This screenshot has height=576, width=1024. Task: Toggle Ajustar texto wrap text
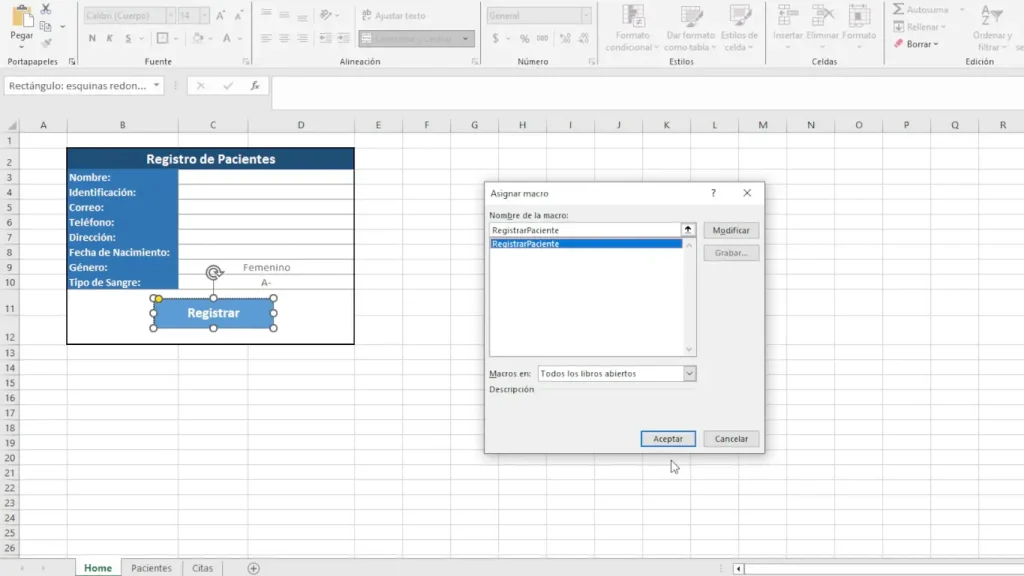click(x=393, y=16)
